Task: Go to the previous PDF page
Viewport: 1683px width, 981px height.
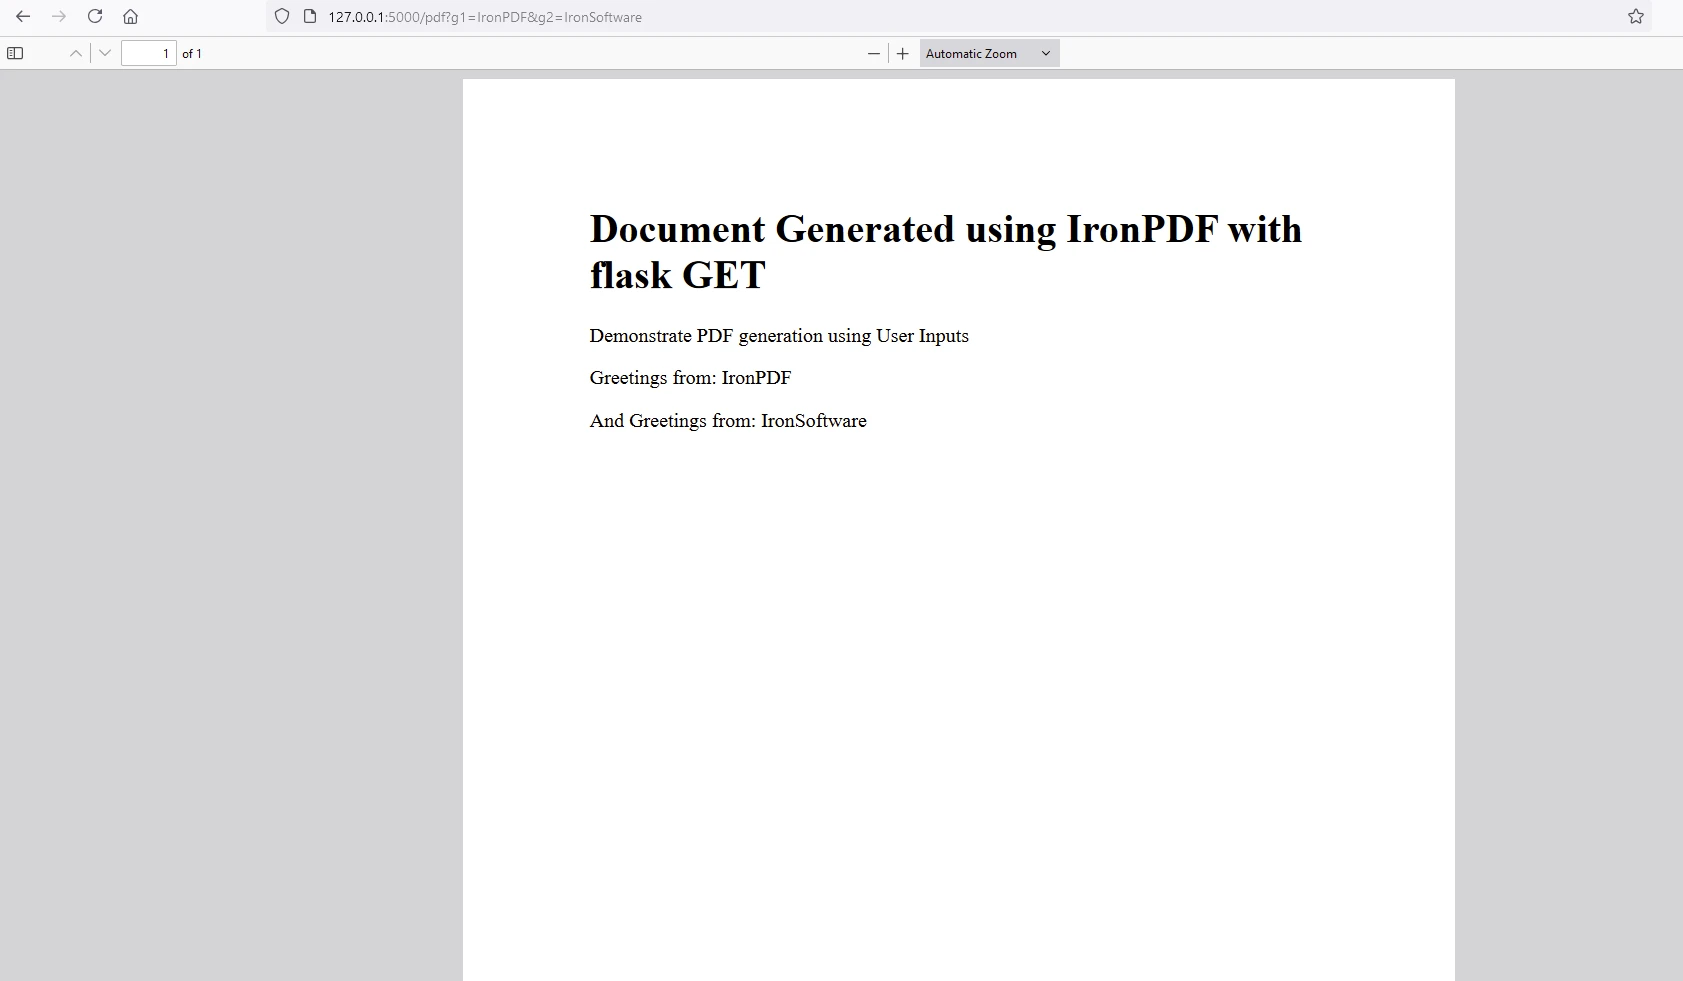Action: (x=75, y=53)
